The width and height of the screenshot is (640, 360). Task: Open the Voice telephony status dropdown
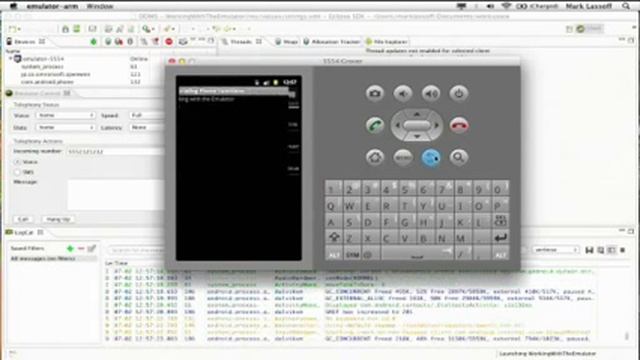click(x=65, y=116)
